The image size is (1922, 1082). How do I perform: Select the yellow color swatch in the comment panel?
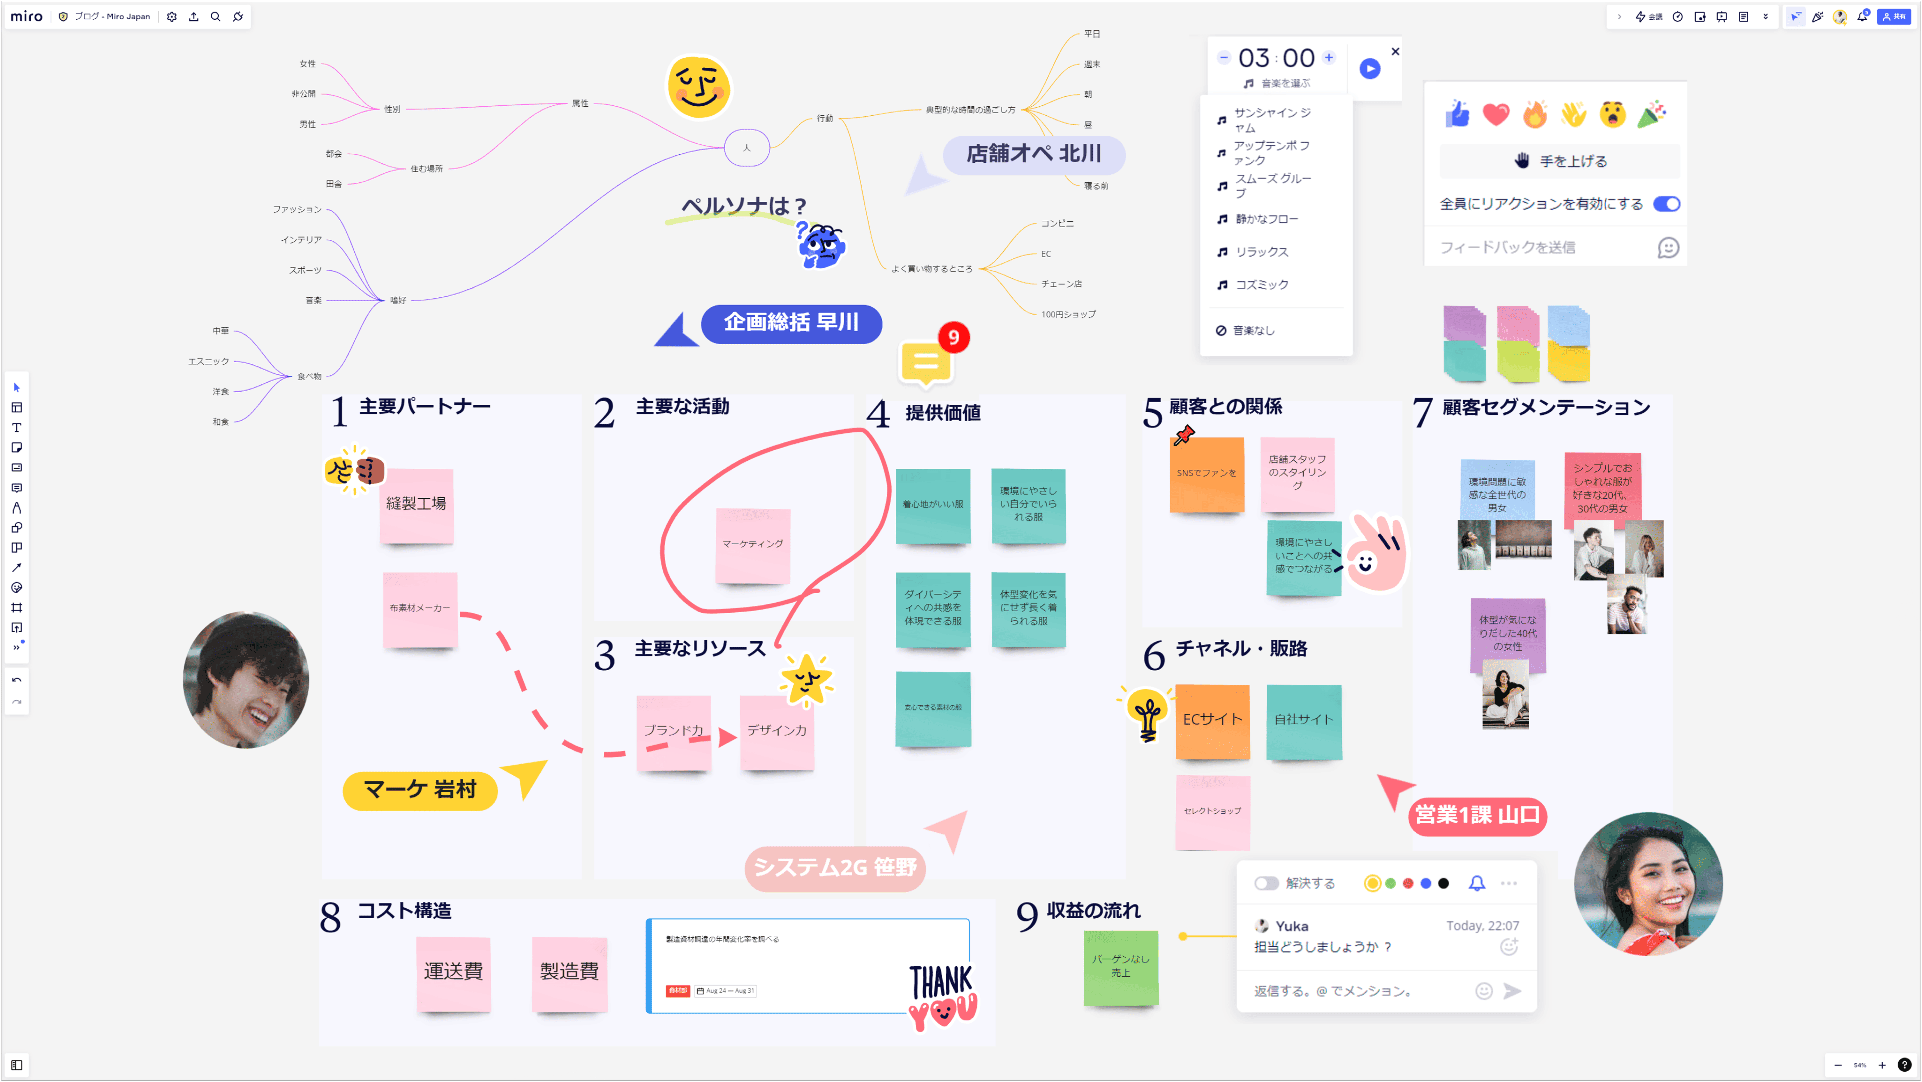tap(1373, 883)
